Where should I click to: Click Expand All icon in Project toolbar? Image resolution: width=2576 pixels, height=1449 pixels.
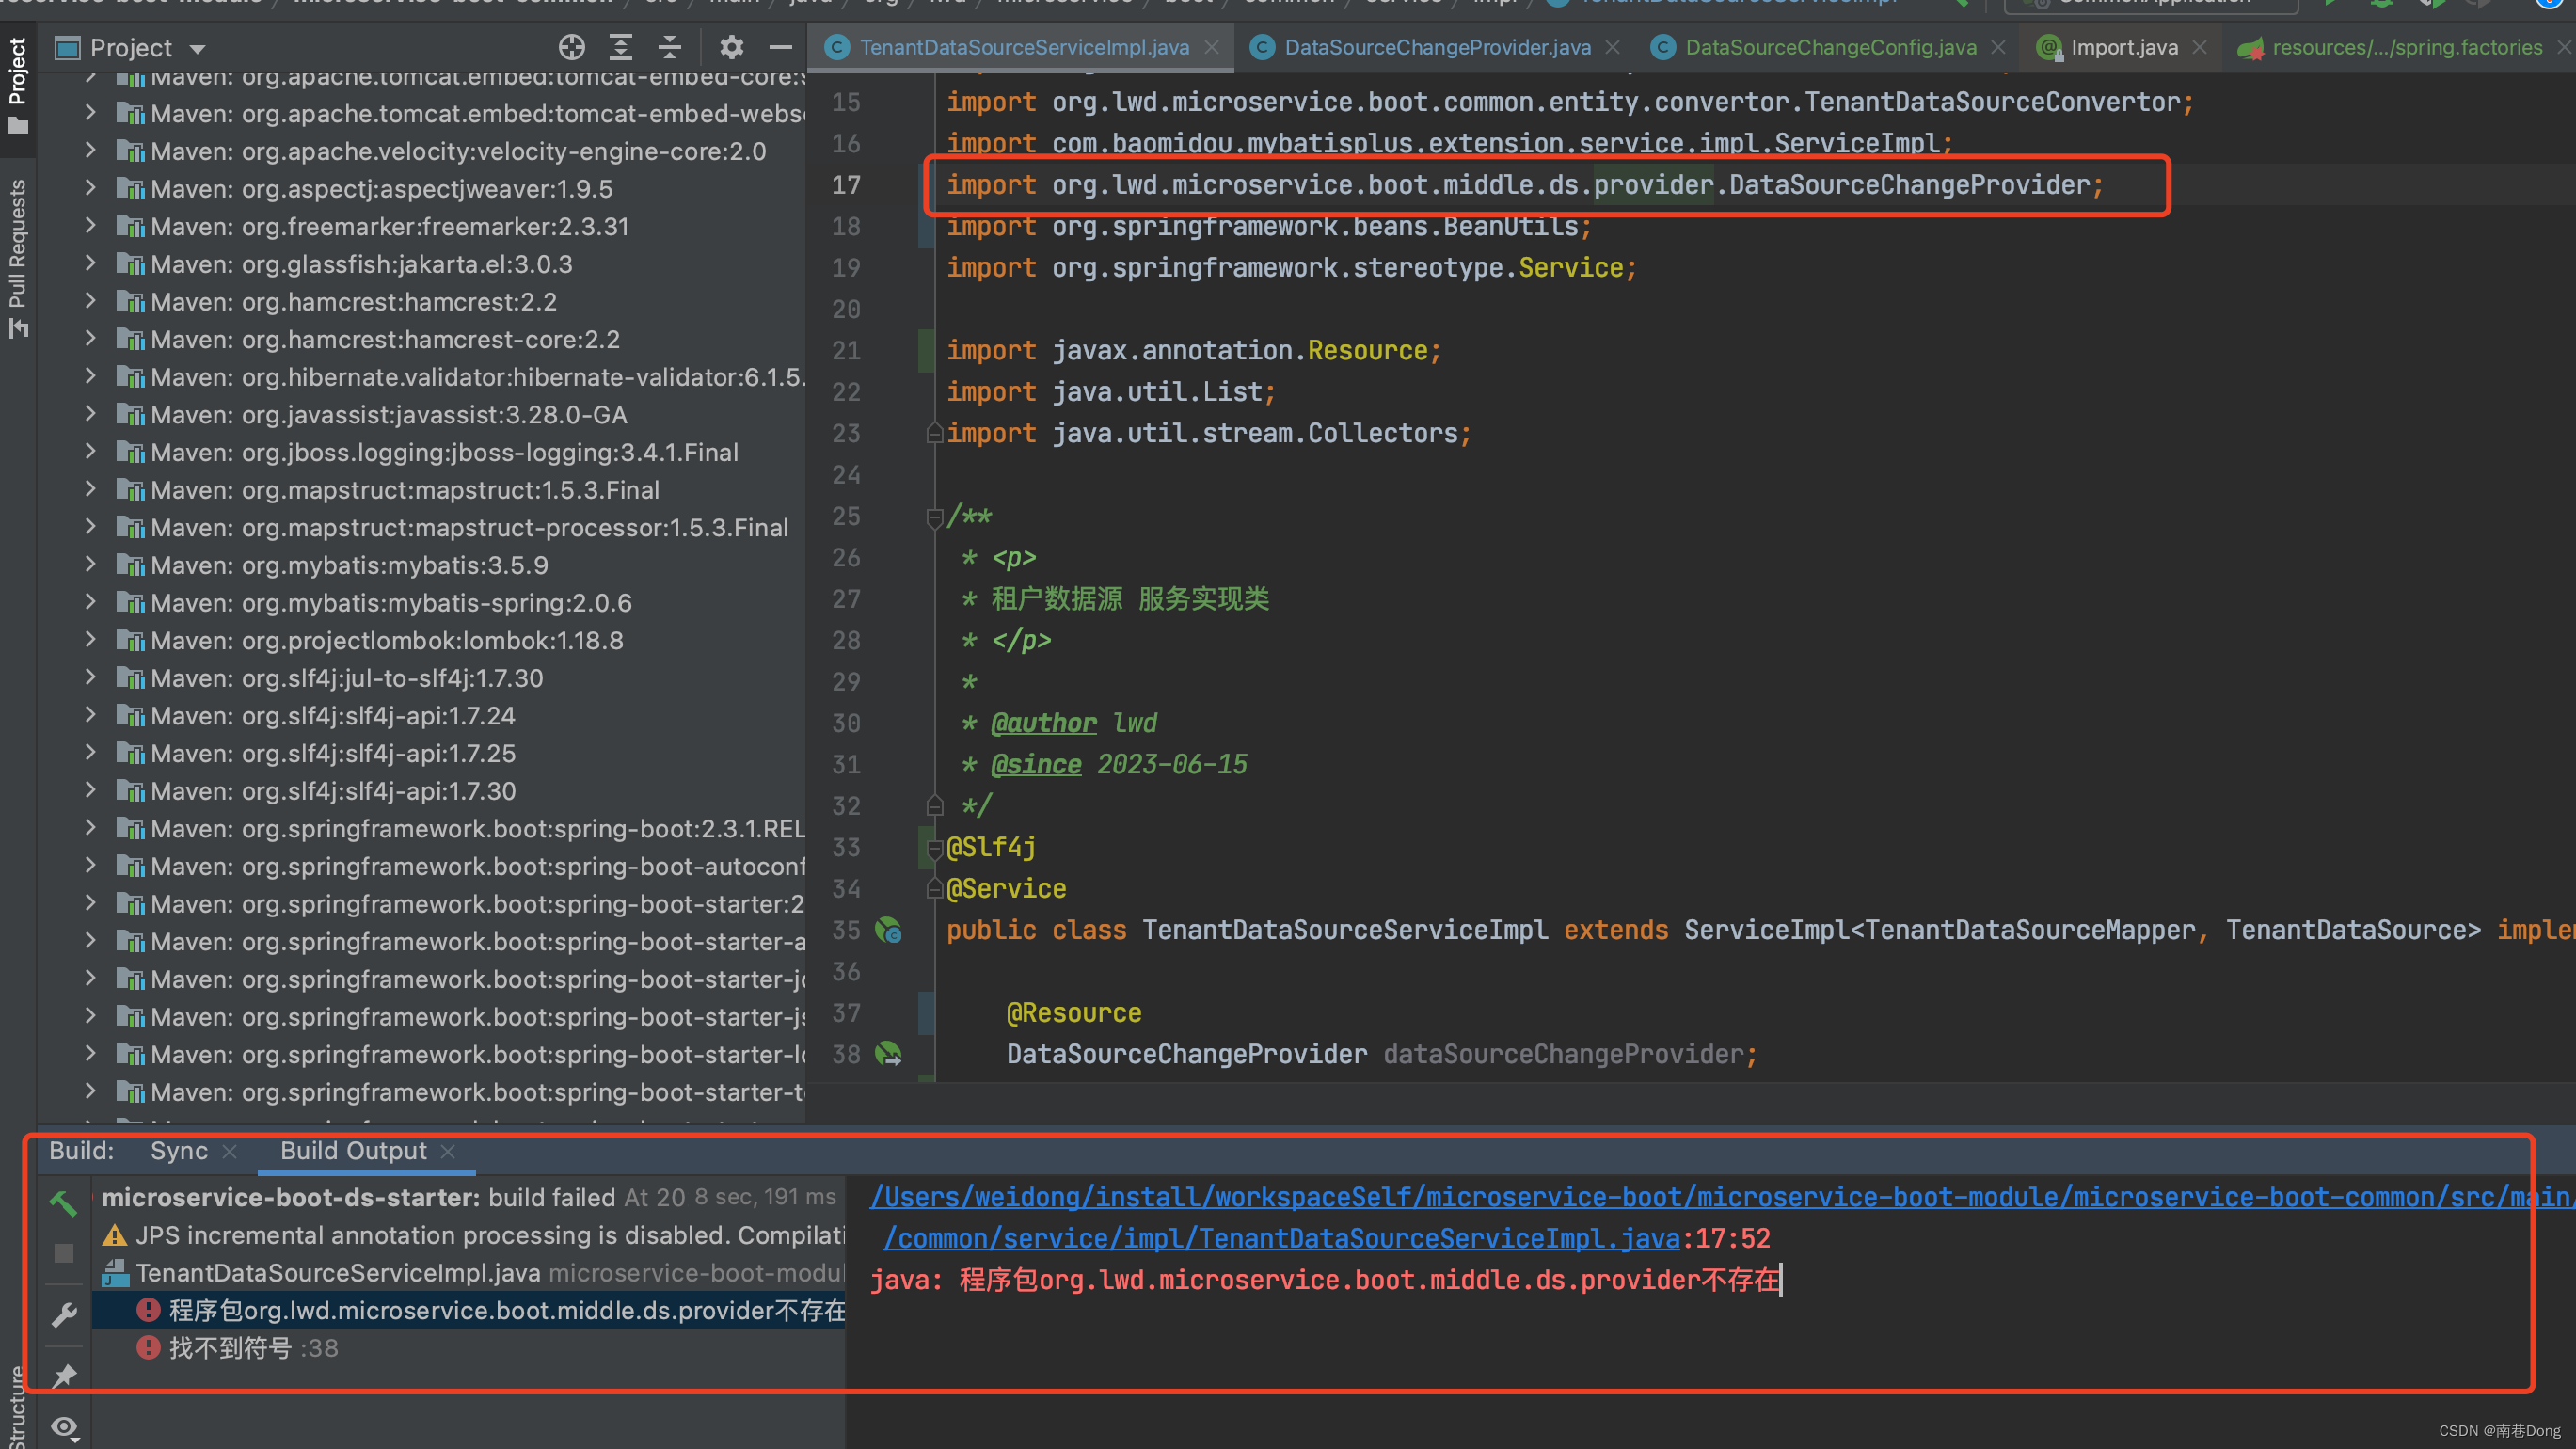tap(621, 47)
